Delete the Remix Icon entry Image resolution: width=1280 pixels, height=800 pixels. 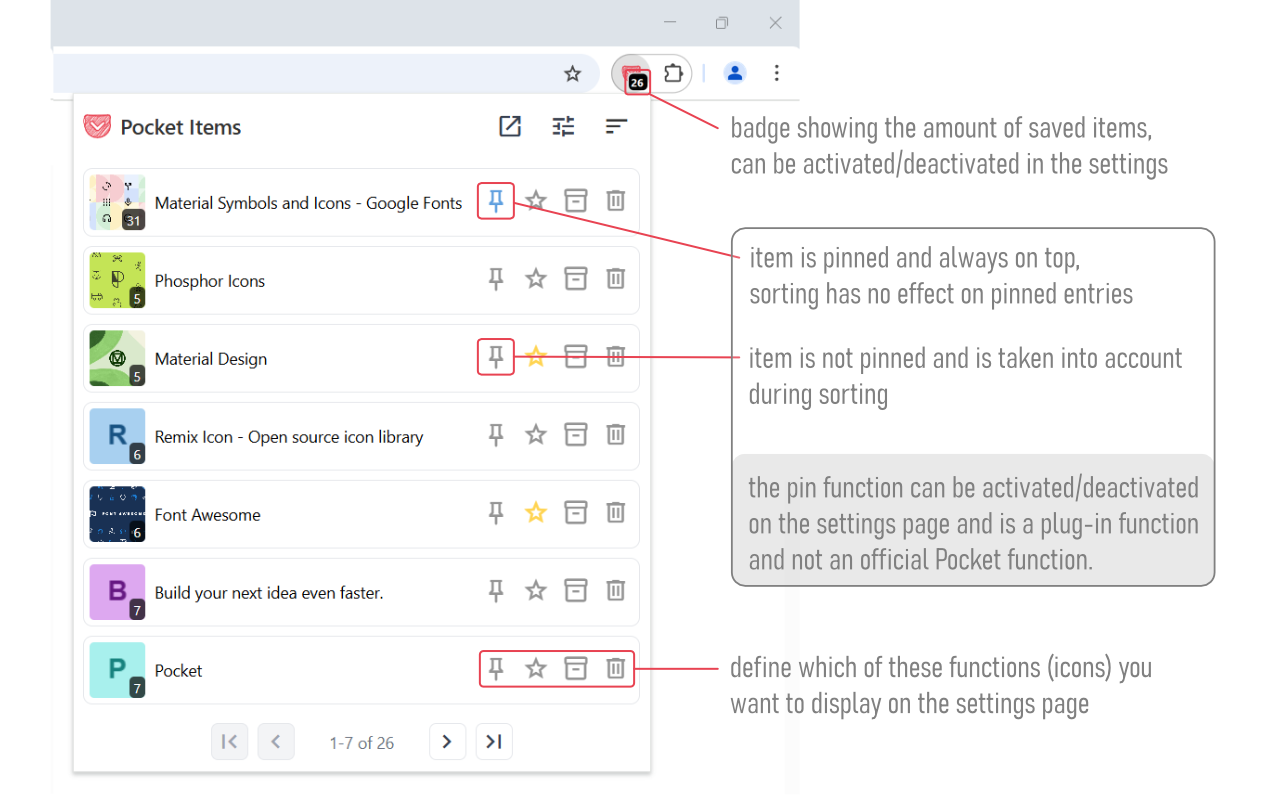[x=615, y=434]
